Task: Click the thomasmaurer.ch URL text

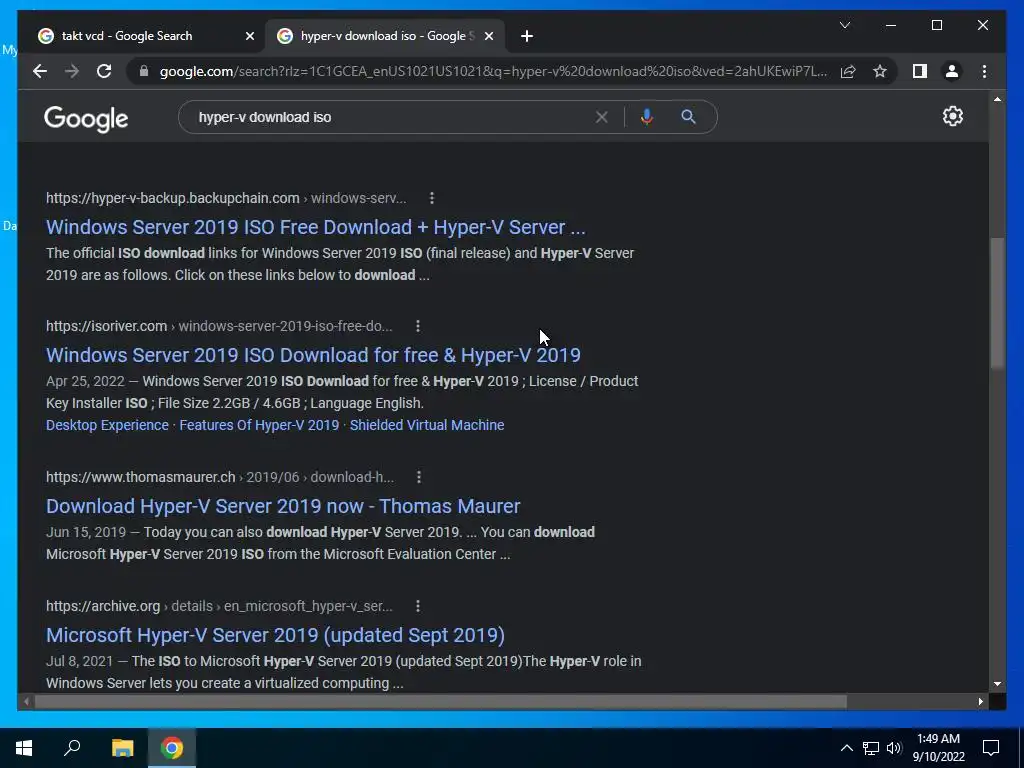Action: 140,477
